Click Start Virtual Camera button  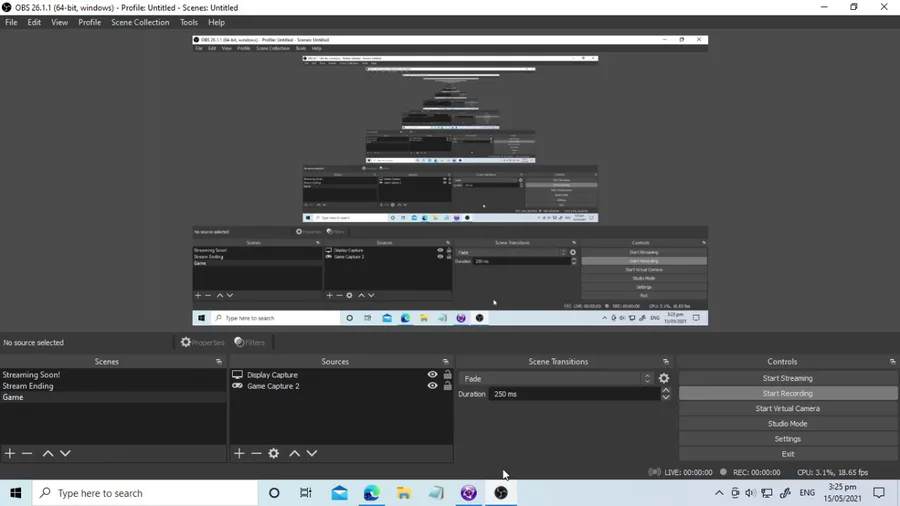[788, 408]
